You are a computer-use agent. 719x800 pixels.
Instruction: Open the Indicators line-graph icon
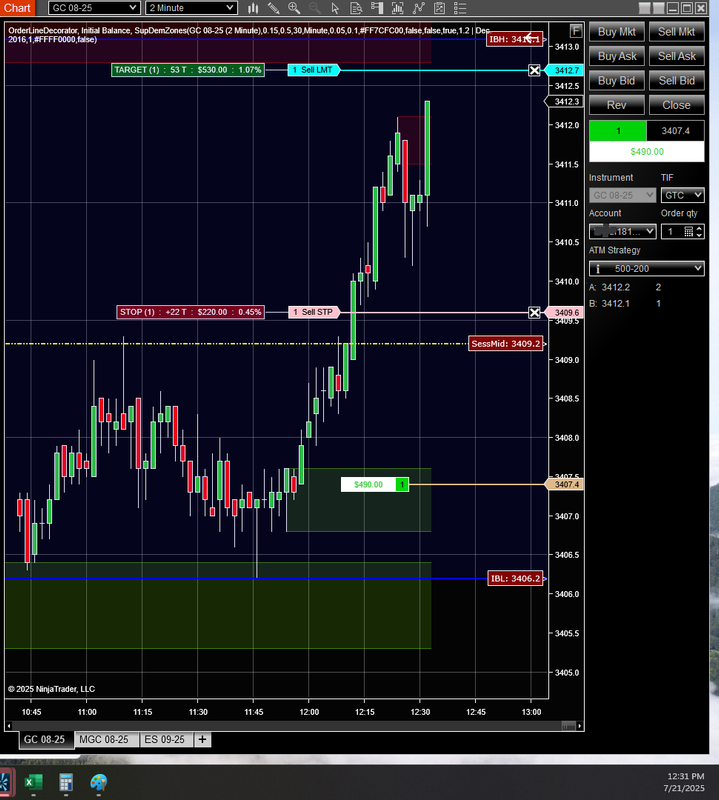[418, 8]
